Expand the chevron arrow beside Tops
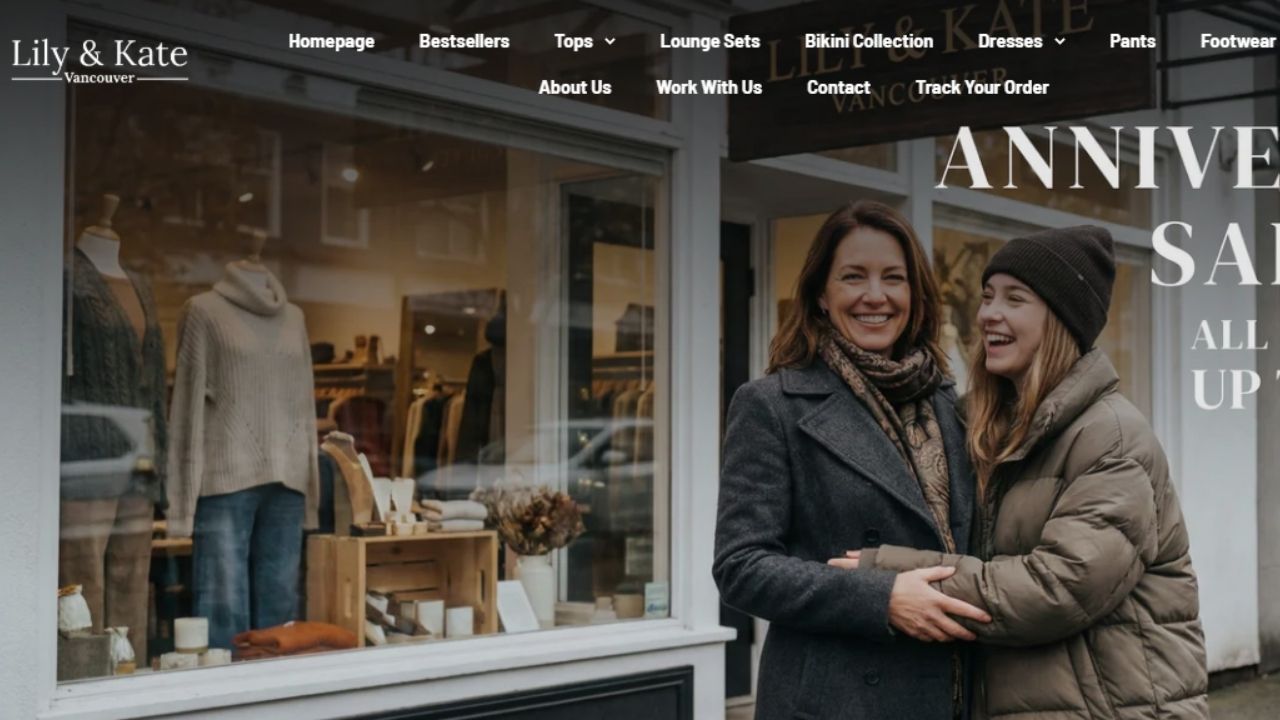Viewport: 1280px width, 720px height. 609,41
